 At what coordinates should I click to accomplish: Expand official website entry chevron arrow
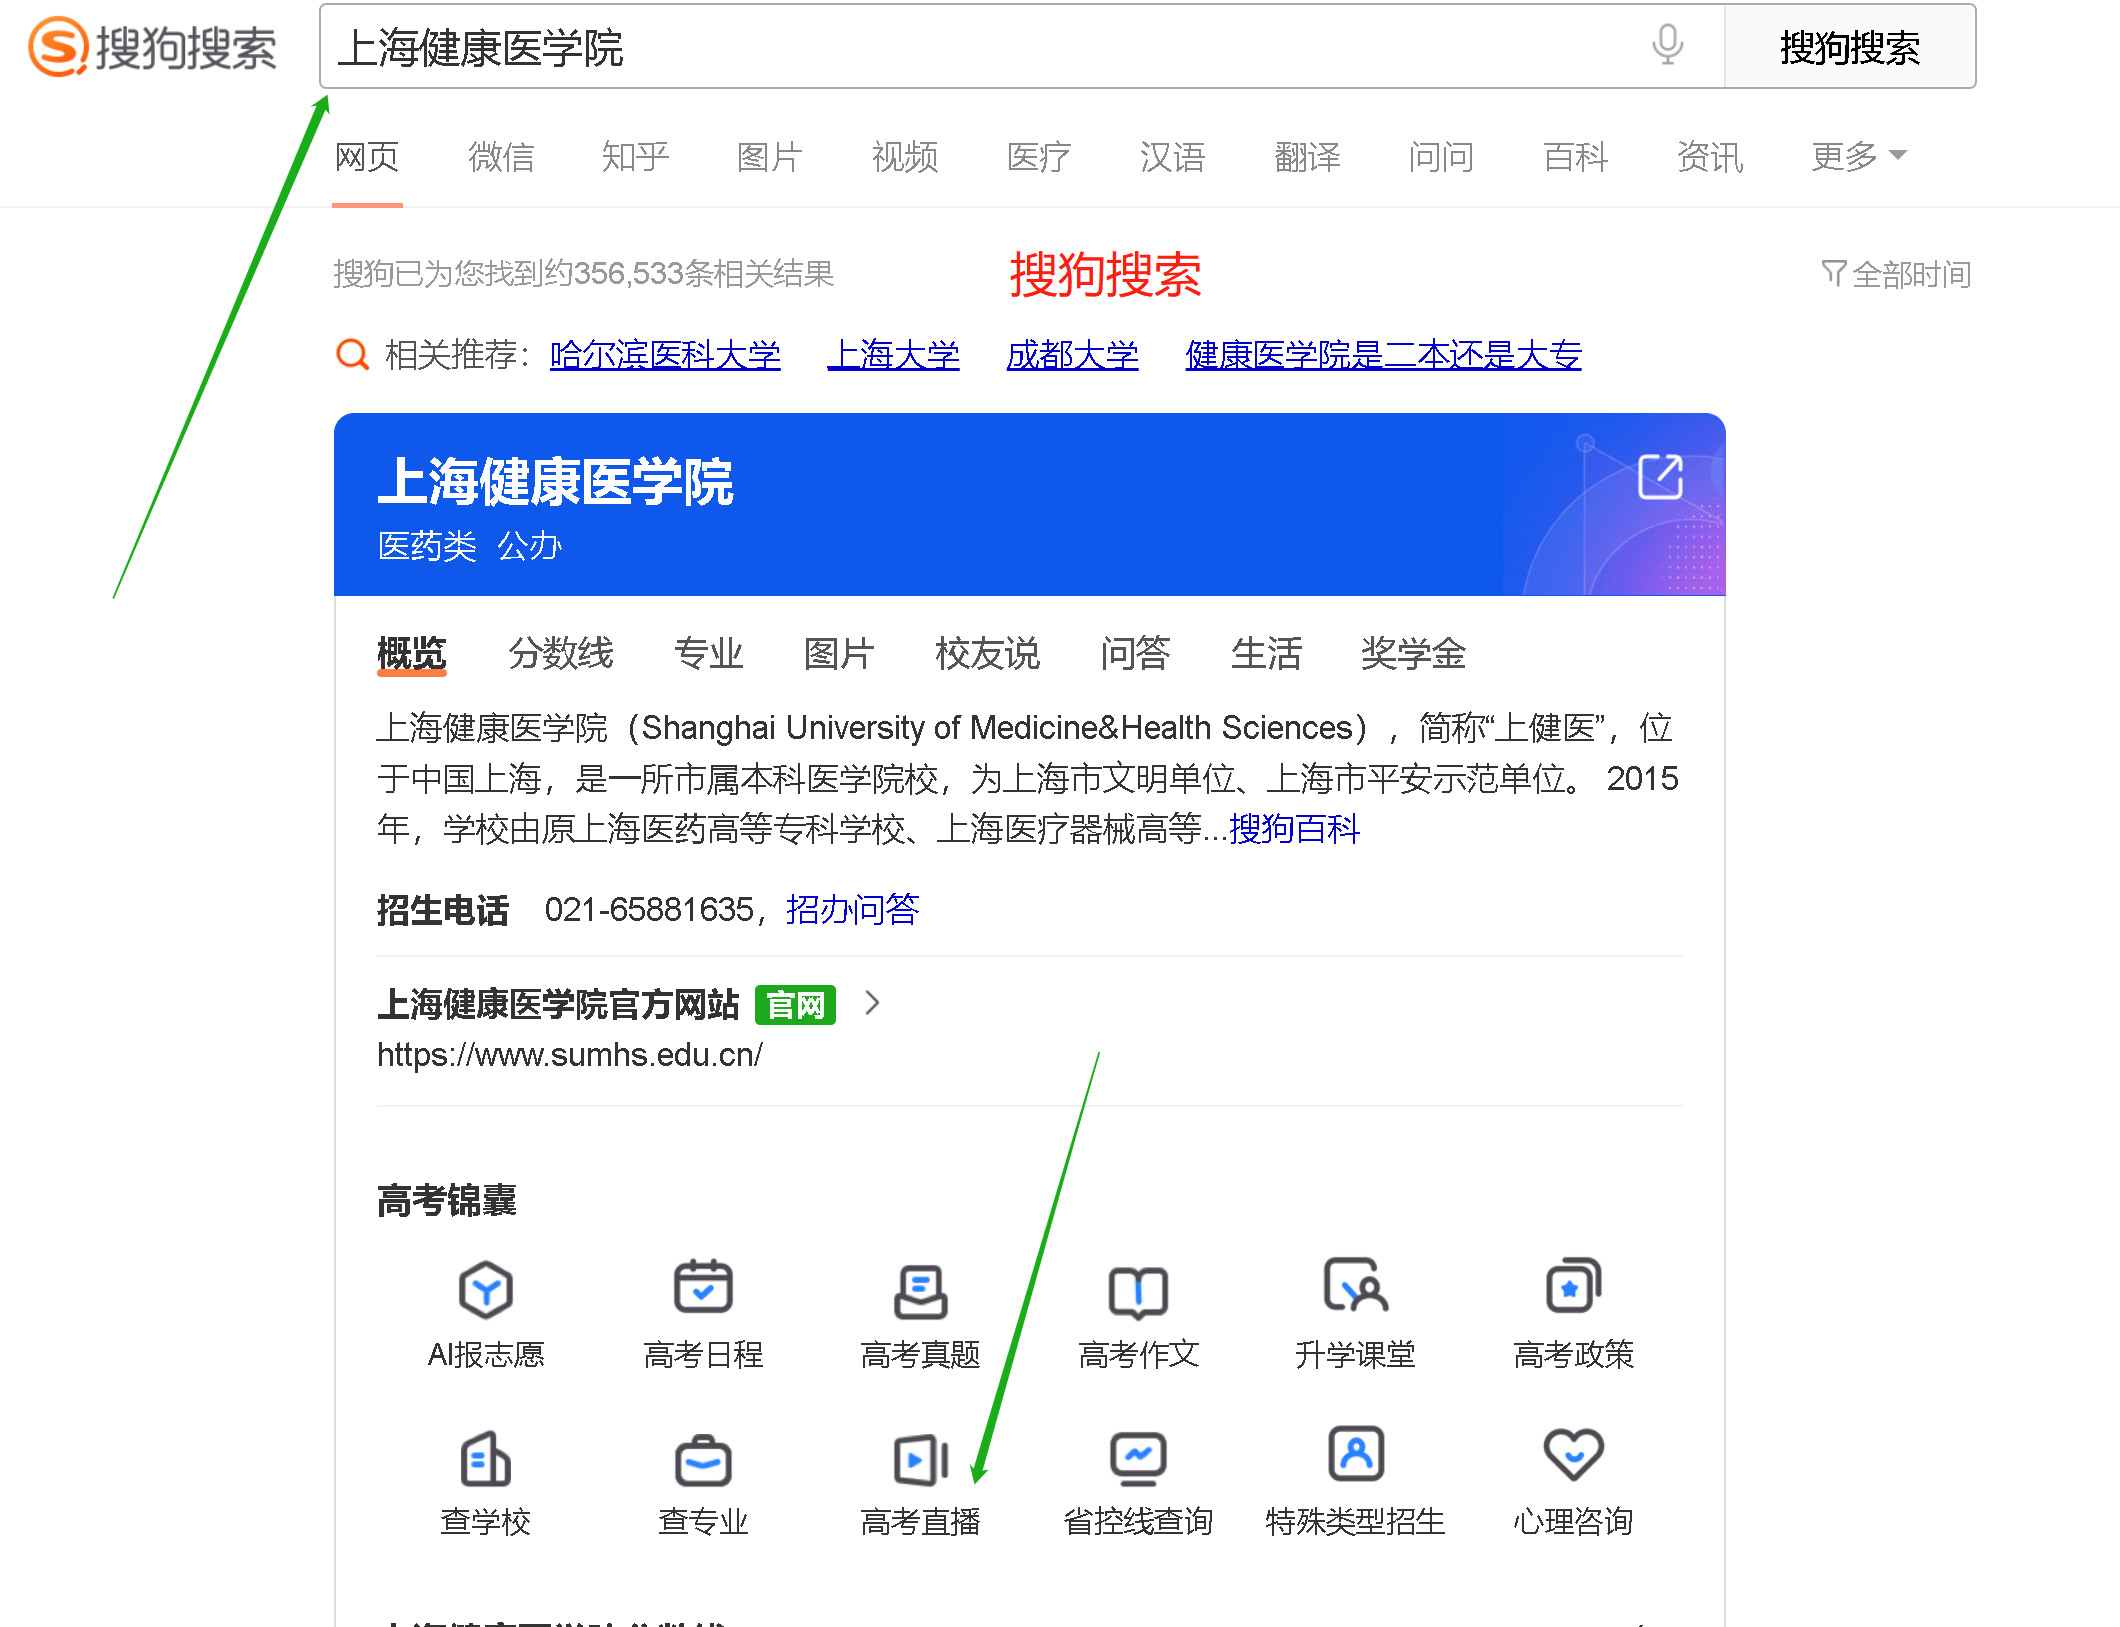[x=872, y=1003]
